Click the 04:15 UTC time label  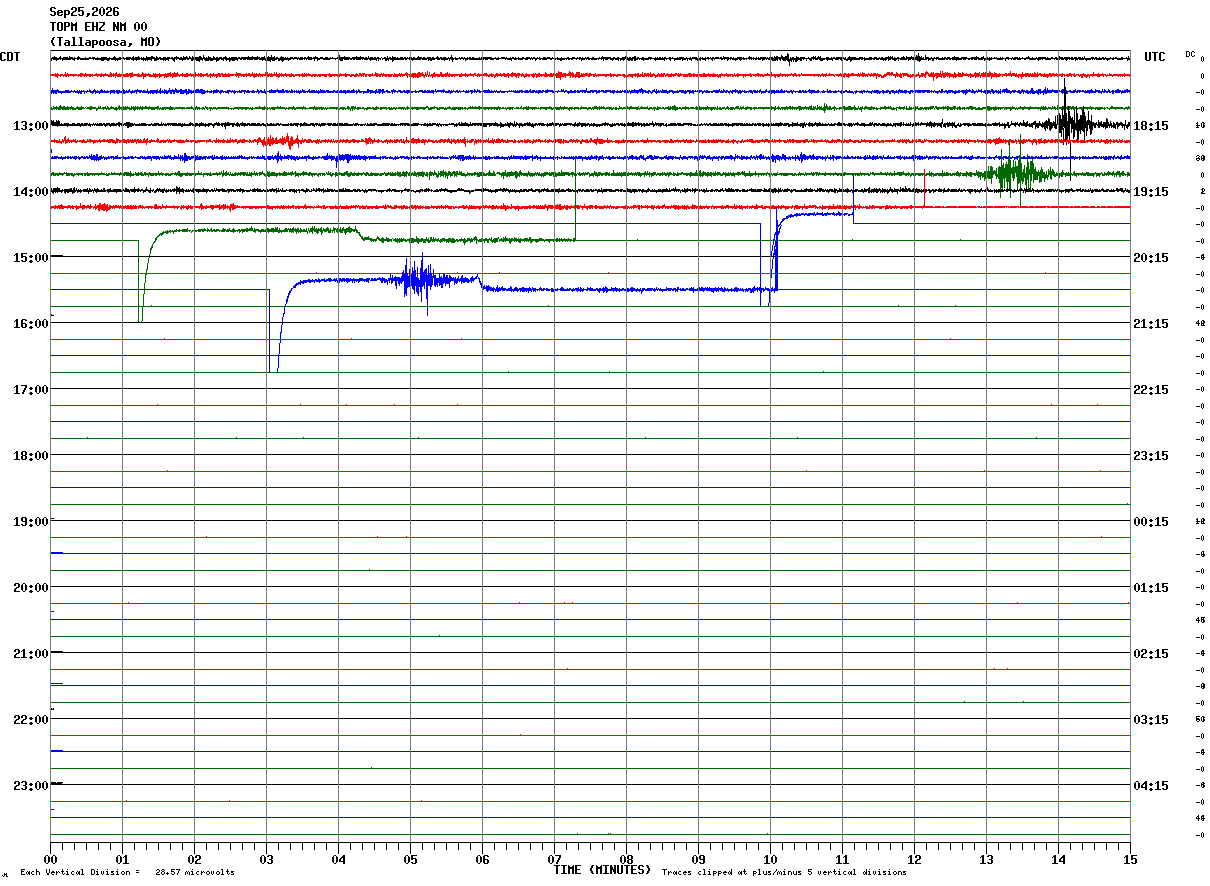pyautogui.click(x=1151, y=785)
